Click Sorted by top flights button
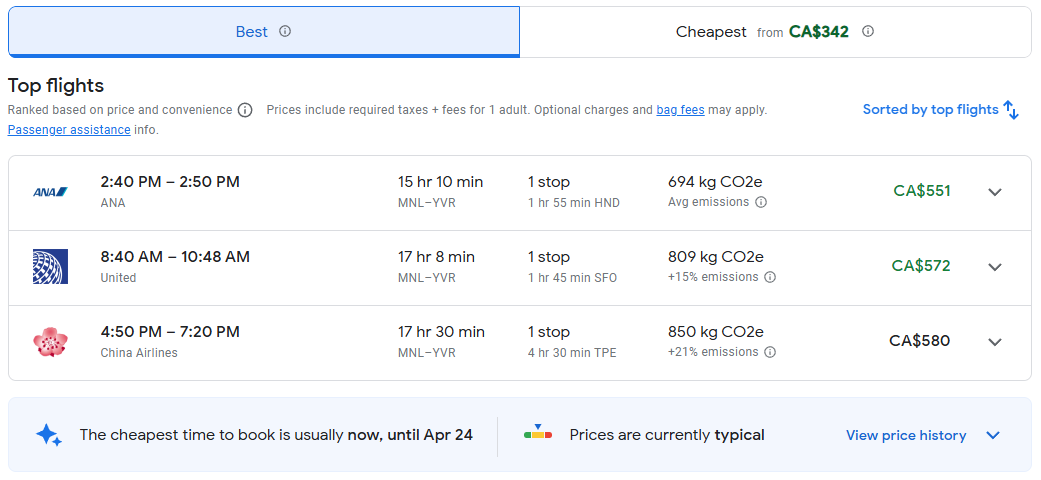 [x=930, y=110]
